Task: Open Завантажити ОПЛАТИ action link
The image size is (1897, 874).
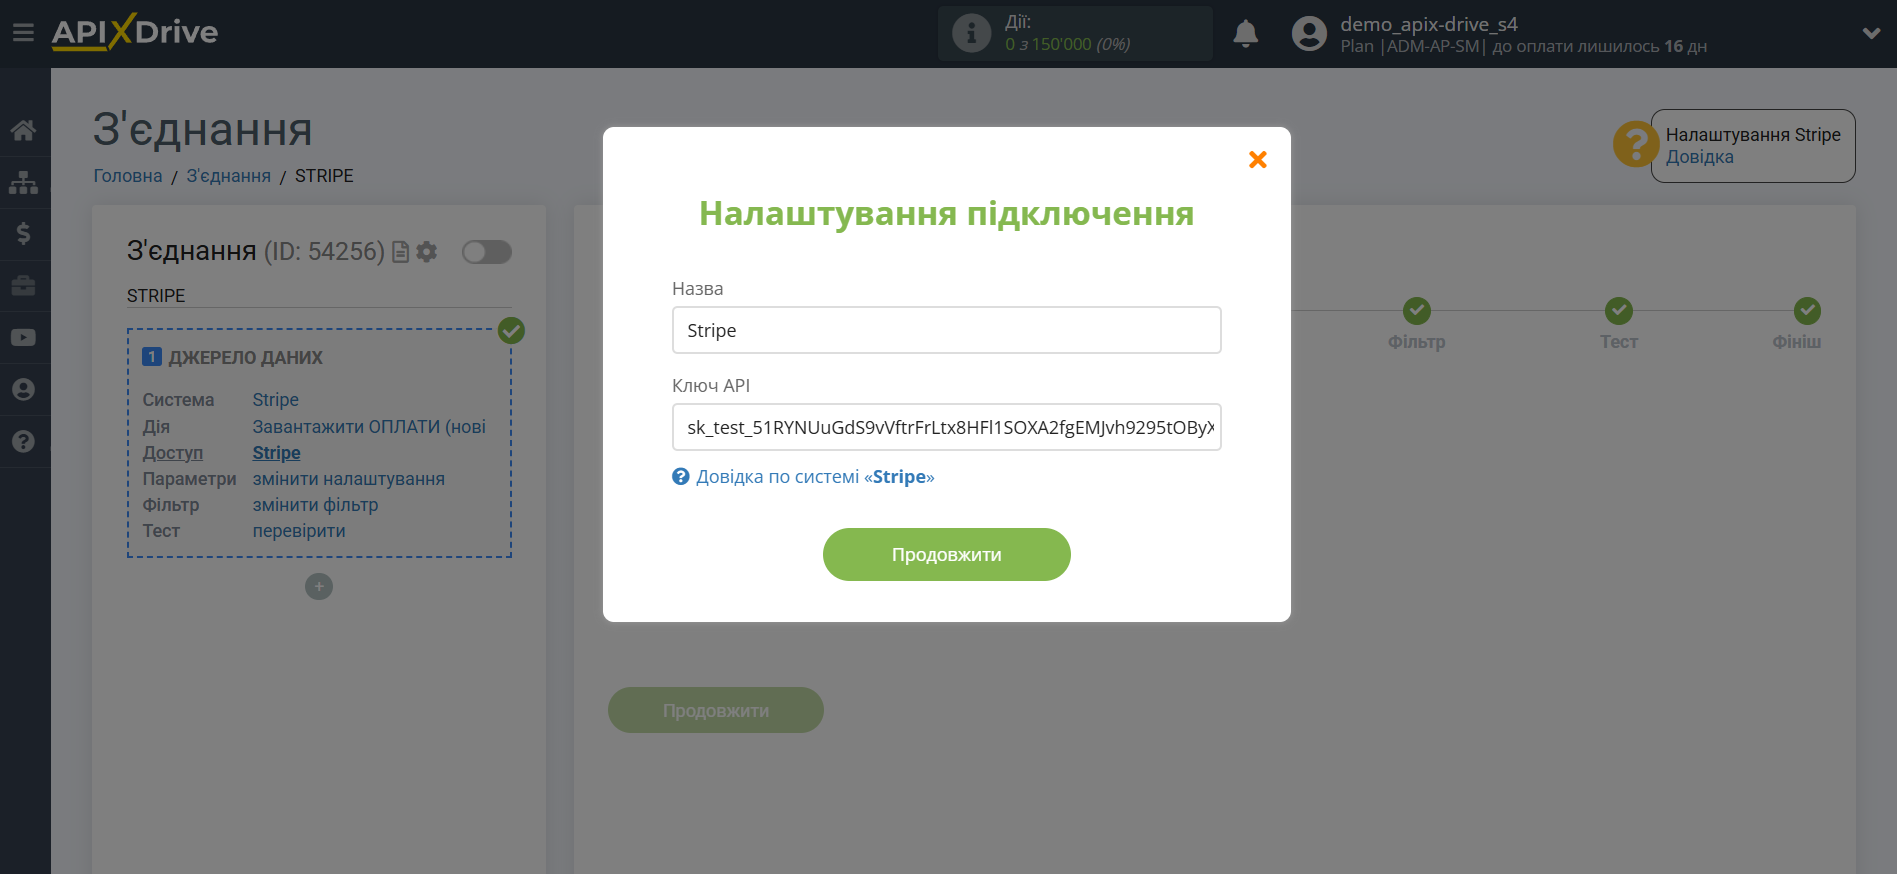Action: coord(369,427)
